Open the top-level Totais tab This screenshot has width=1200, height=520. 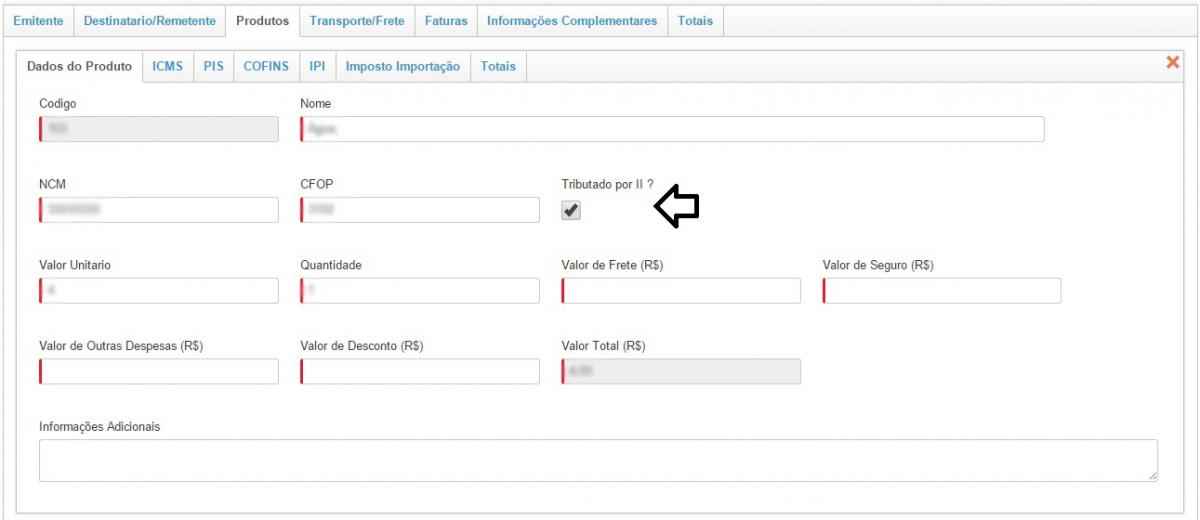[x=695, y=20]
